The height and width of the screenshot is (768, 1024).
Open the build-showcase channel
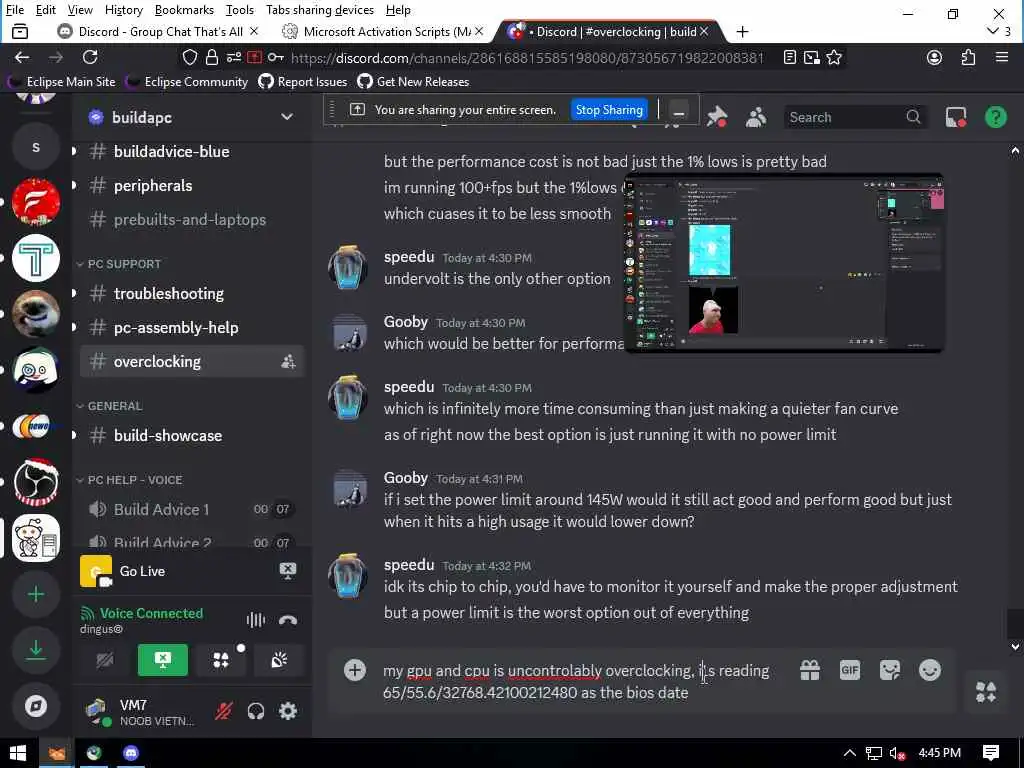[x=190, y=436]
